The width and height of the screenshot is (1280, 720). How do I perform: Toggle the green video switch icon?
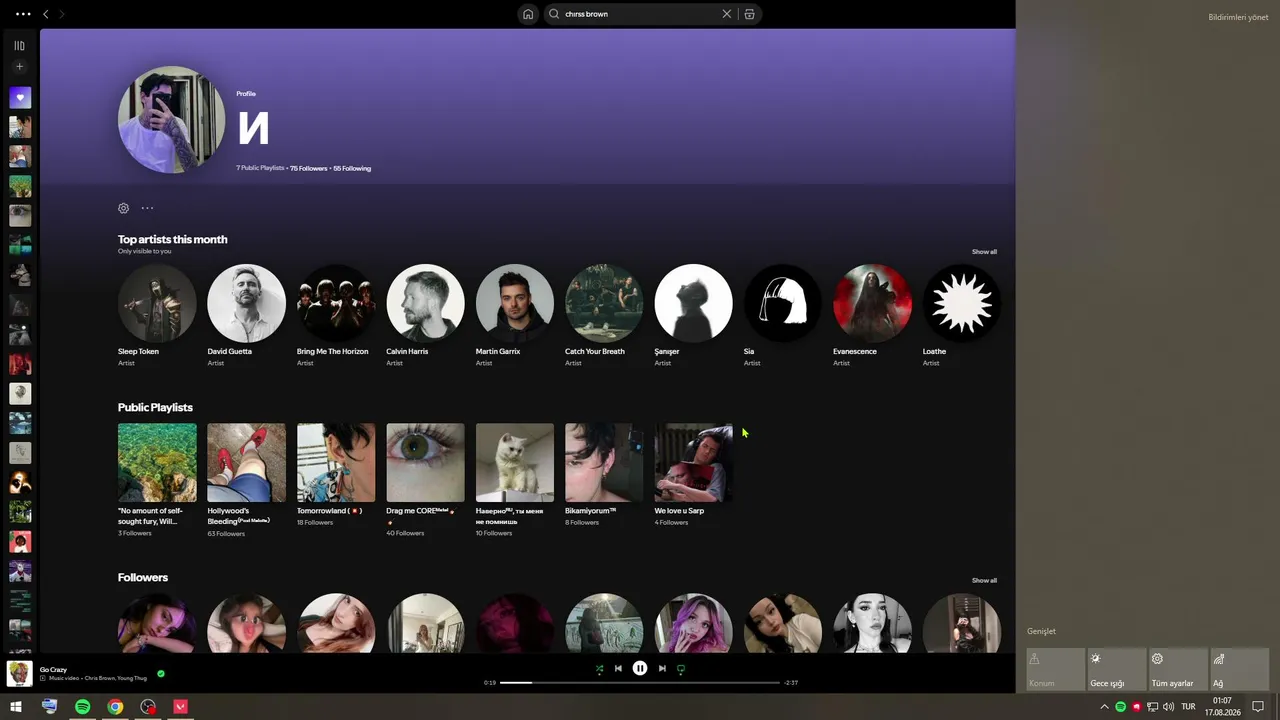(681, 669)
